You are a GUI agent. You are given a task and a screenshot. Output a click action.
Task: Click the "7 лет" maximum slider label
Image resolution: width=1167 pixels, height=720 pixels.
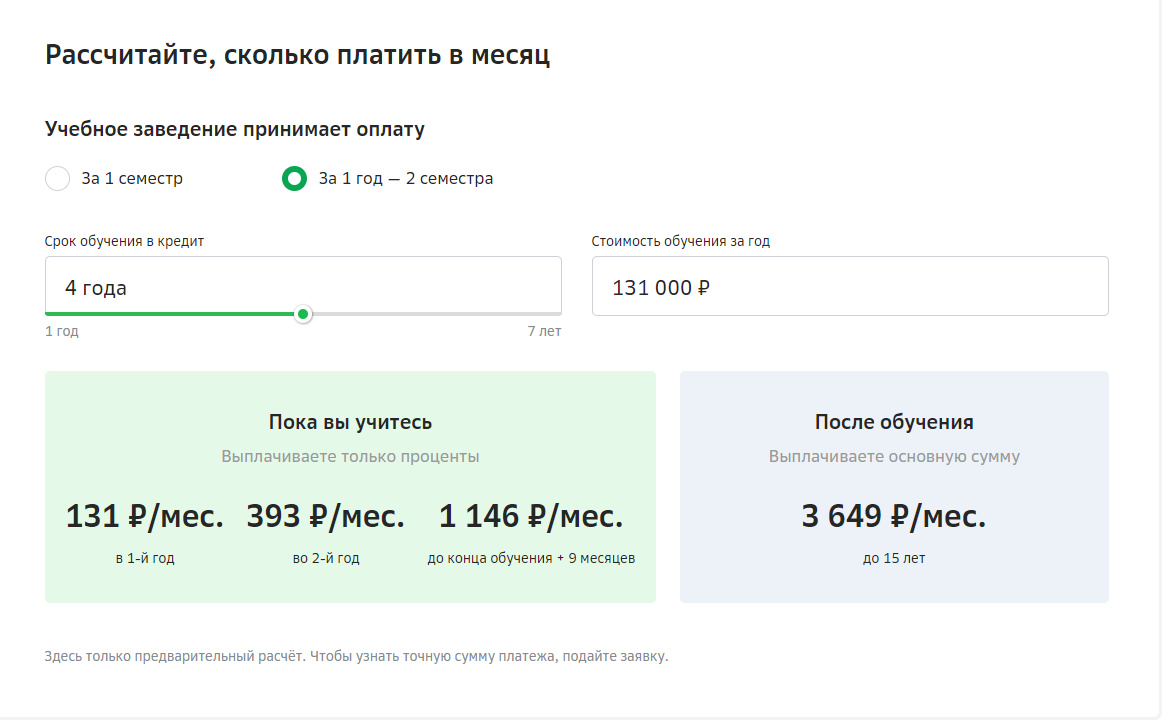[x=544, y=332]
